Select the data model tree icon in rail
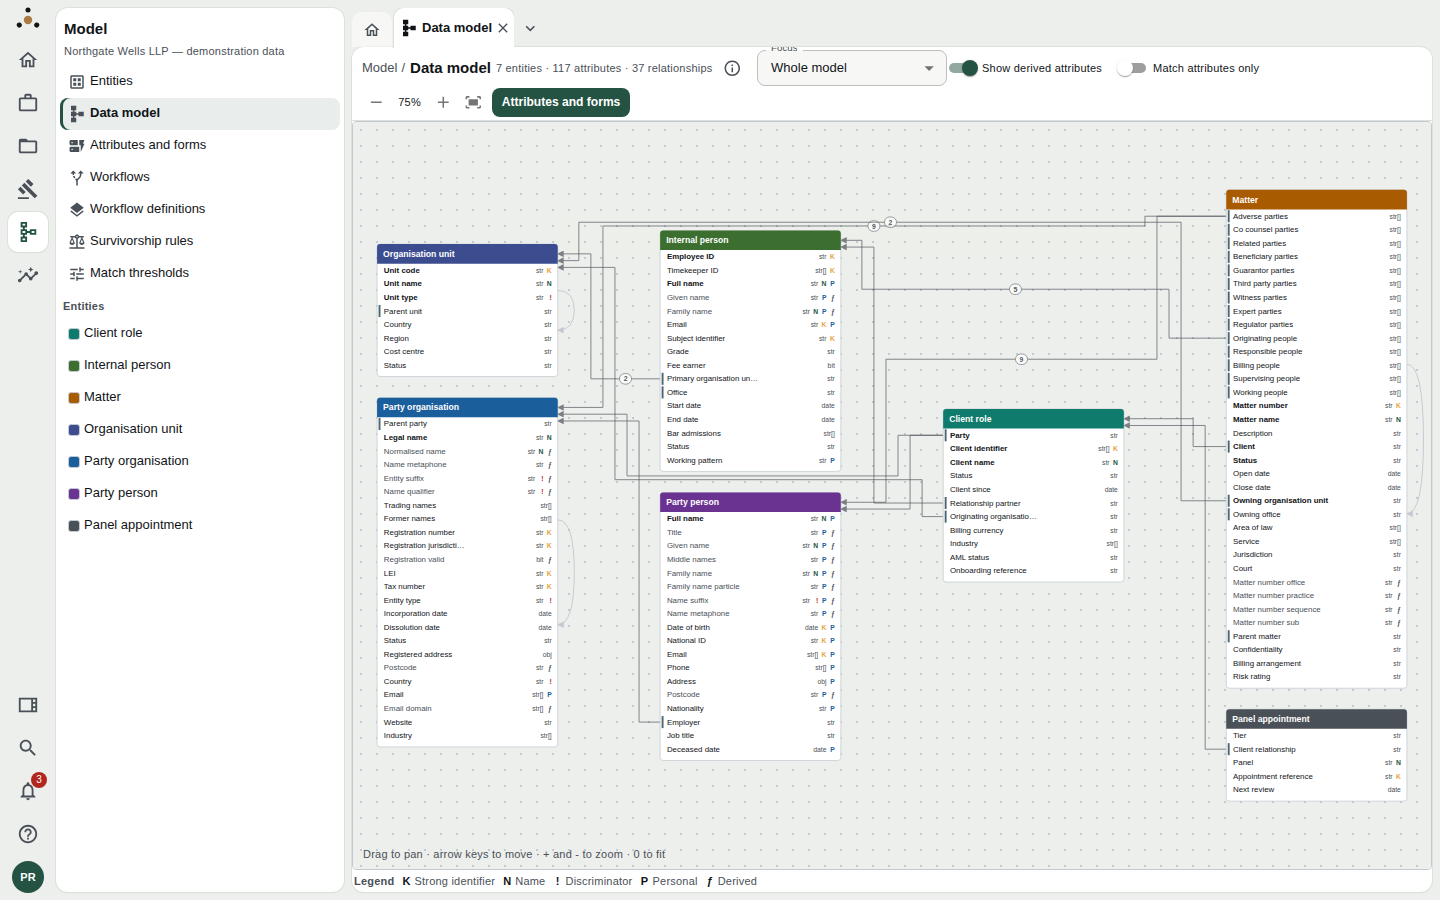The height and width of the screenshot is (900, 1440). point(28,232)
